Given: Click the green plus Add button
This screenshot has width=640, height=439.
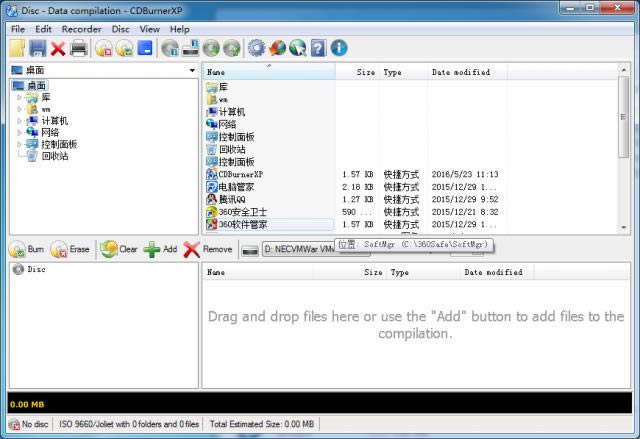Looking at the screenshot, I should coord(160,249).
